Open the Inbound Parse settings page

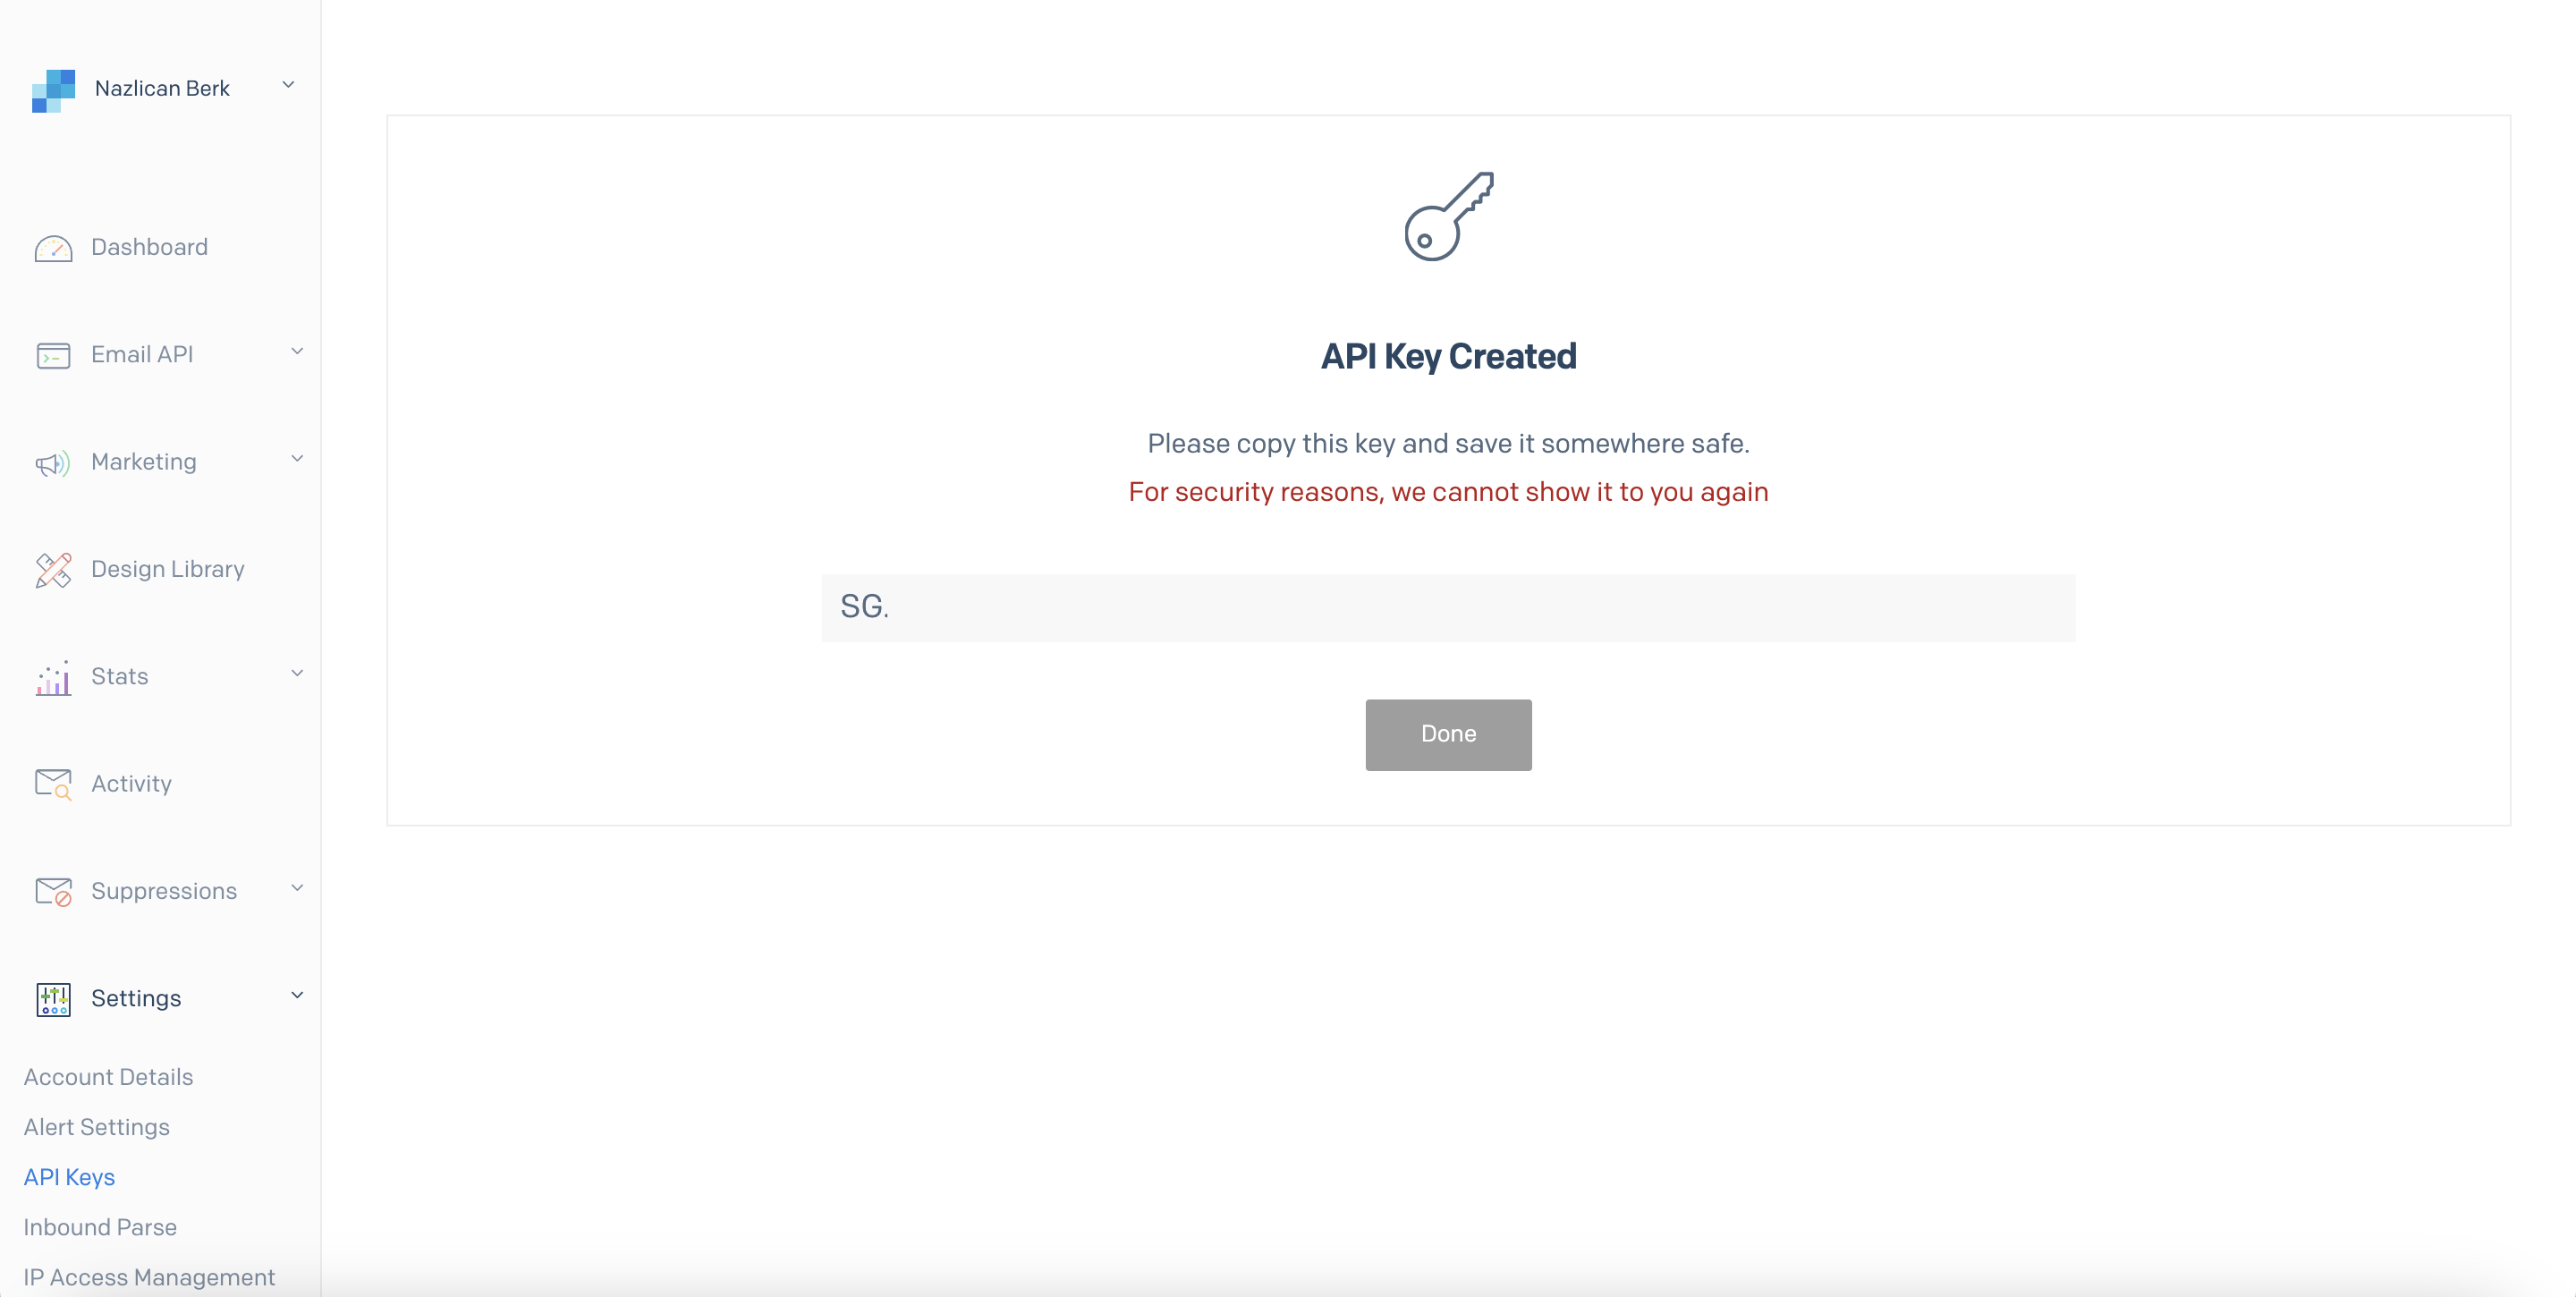point(97,1225)
